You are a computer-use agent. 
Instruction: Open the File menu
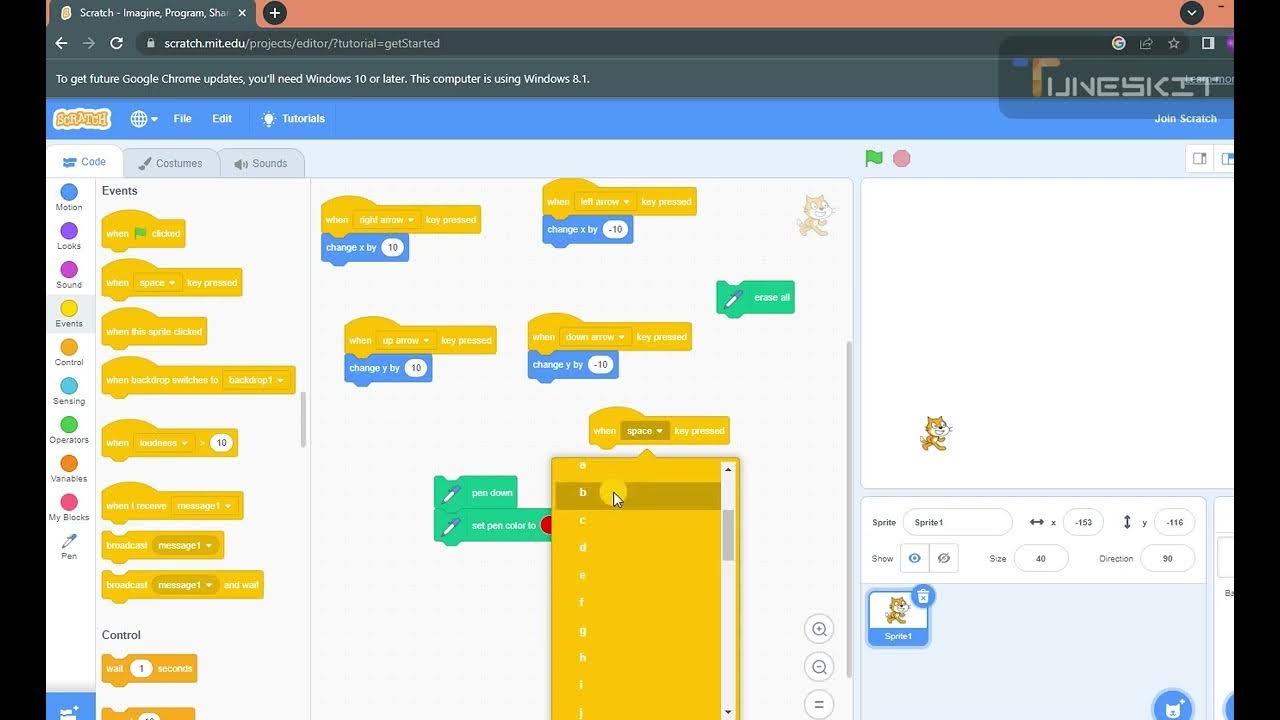182,118
